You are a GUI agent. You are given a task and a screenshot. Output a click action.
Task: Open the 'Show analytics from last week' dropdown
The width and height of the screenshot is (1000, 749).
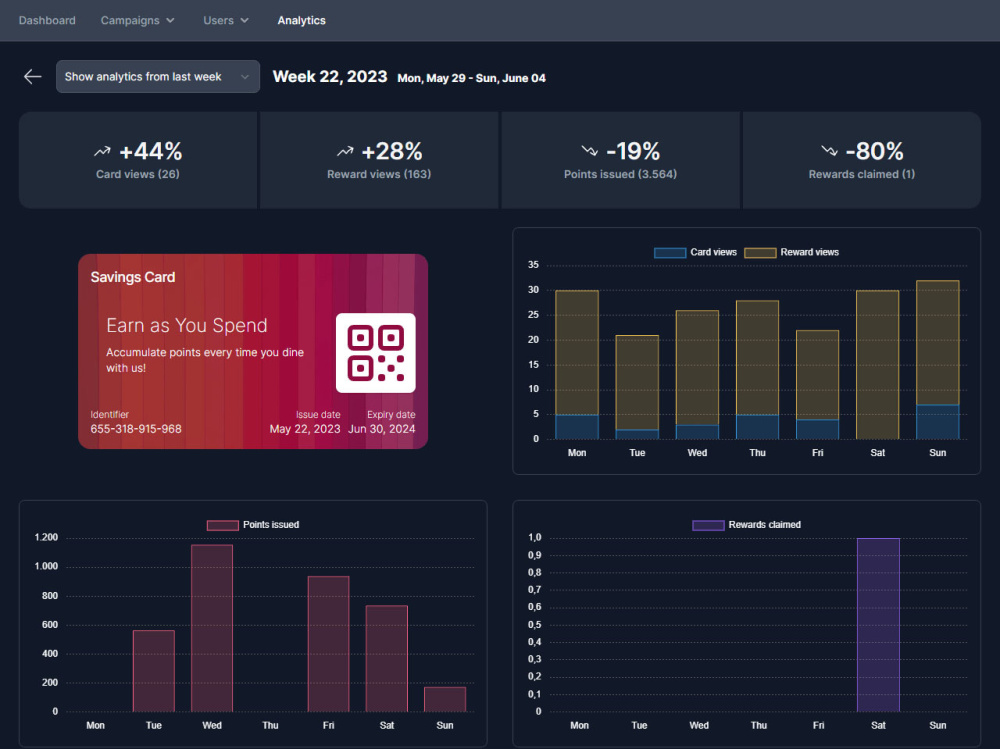(x=158, y=77)
